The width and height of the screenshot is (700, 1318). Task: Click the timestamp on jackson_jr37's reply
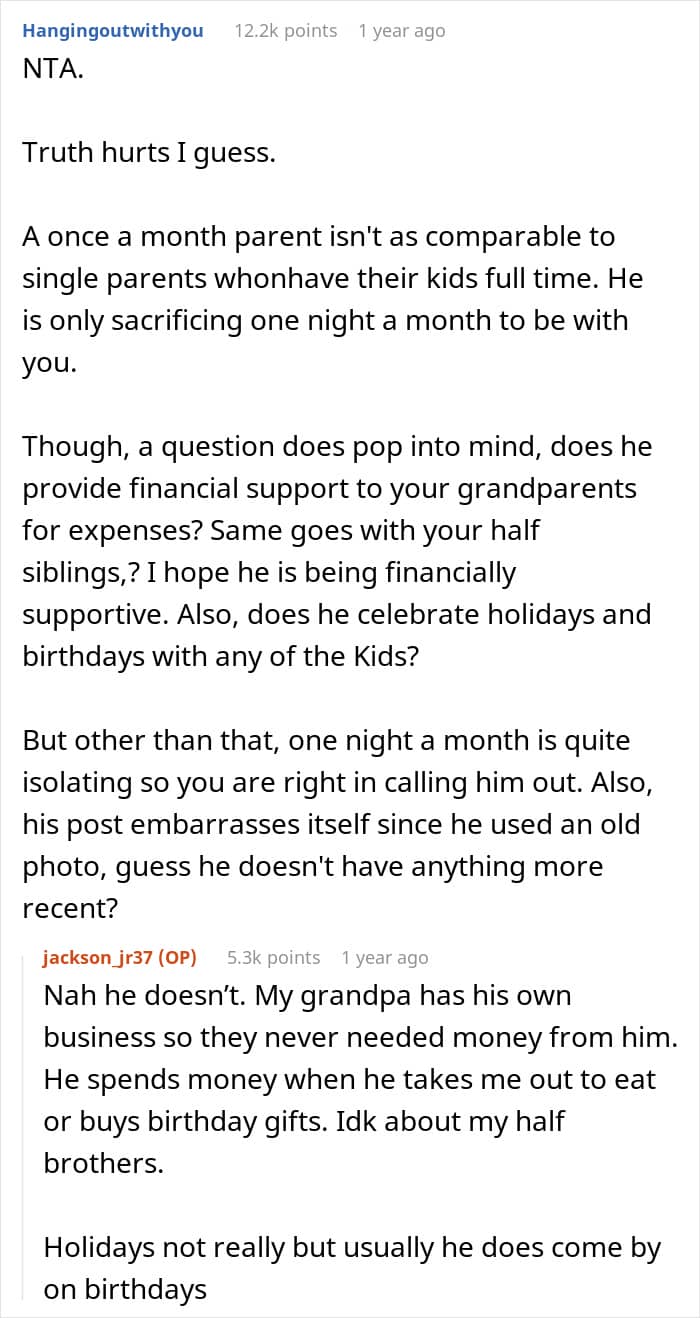pyautogui.click(x=384, y=958)
